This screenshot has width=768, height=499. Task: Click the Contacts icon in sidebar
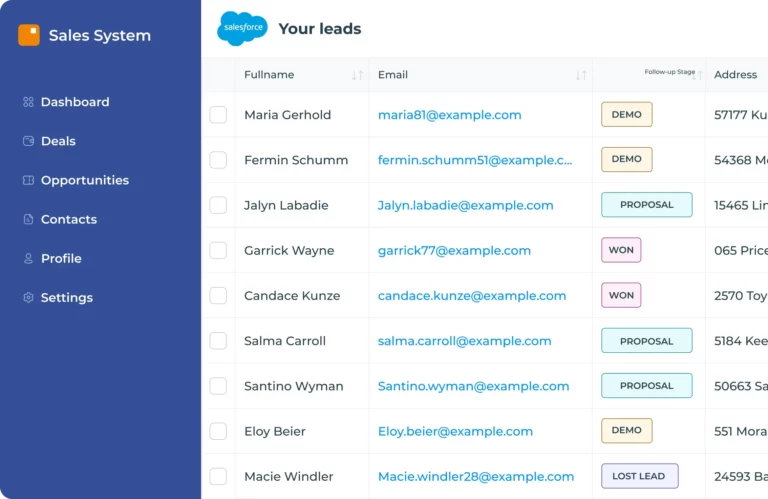coord(28,219)
